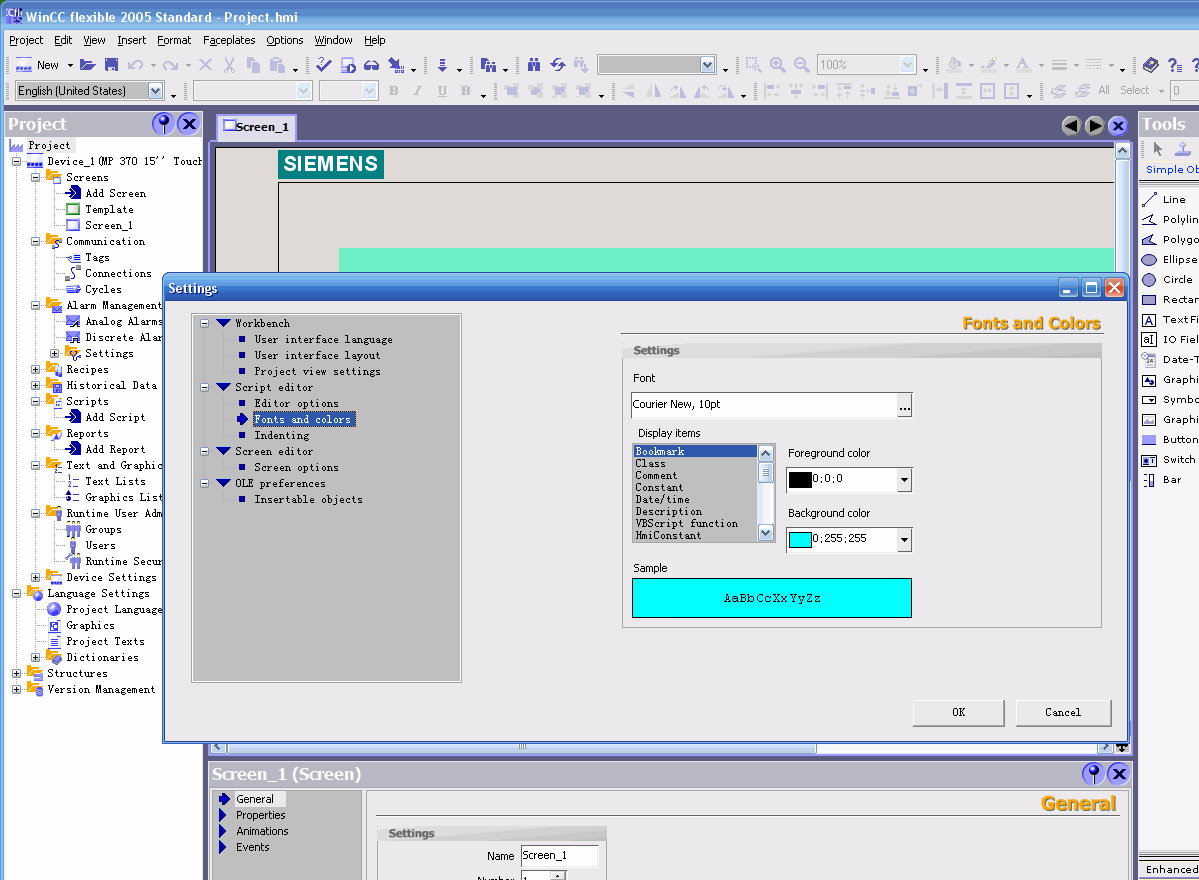Viewport: 1199px width, 880px height.
Task: Run the consistency check checkmark icon
Action: click(323, 65)
